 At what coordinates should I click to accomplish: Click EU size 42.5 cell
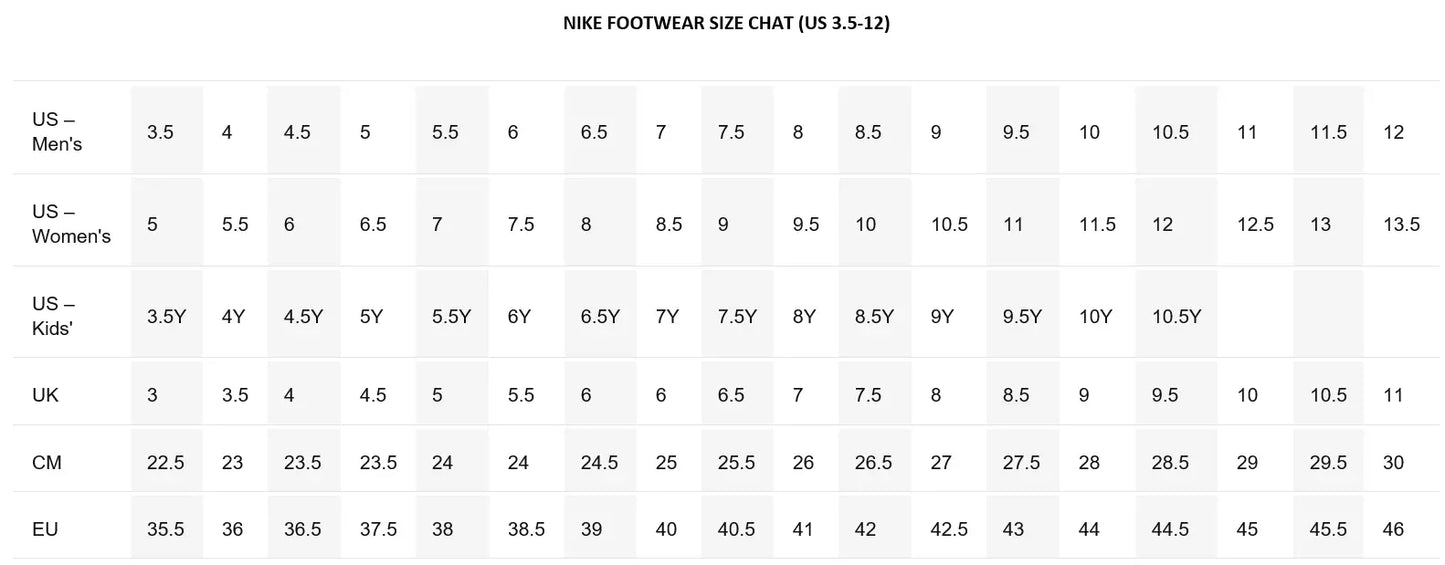[949, 529]
